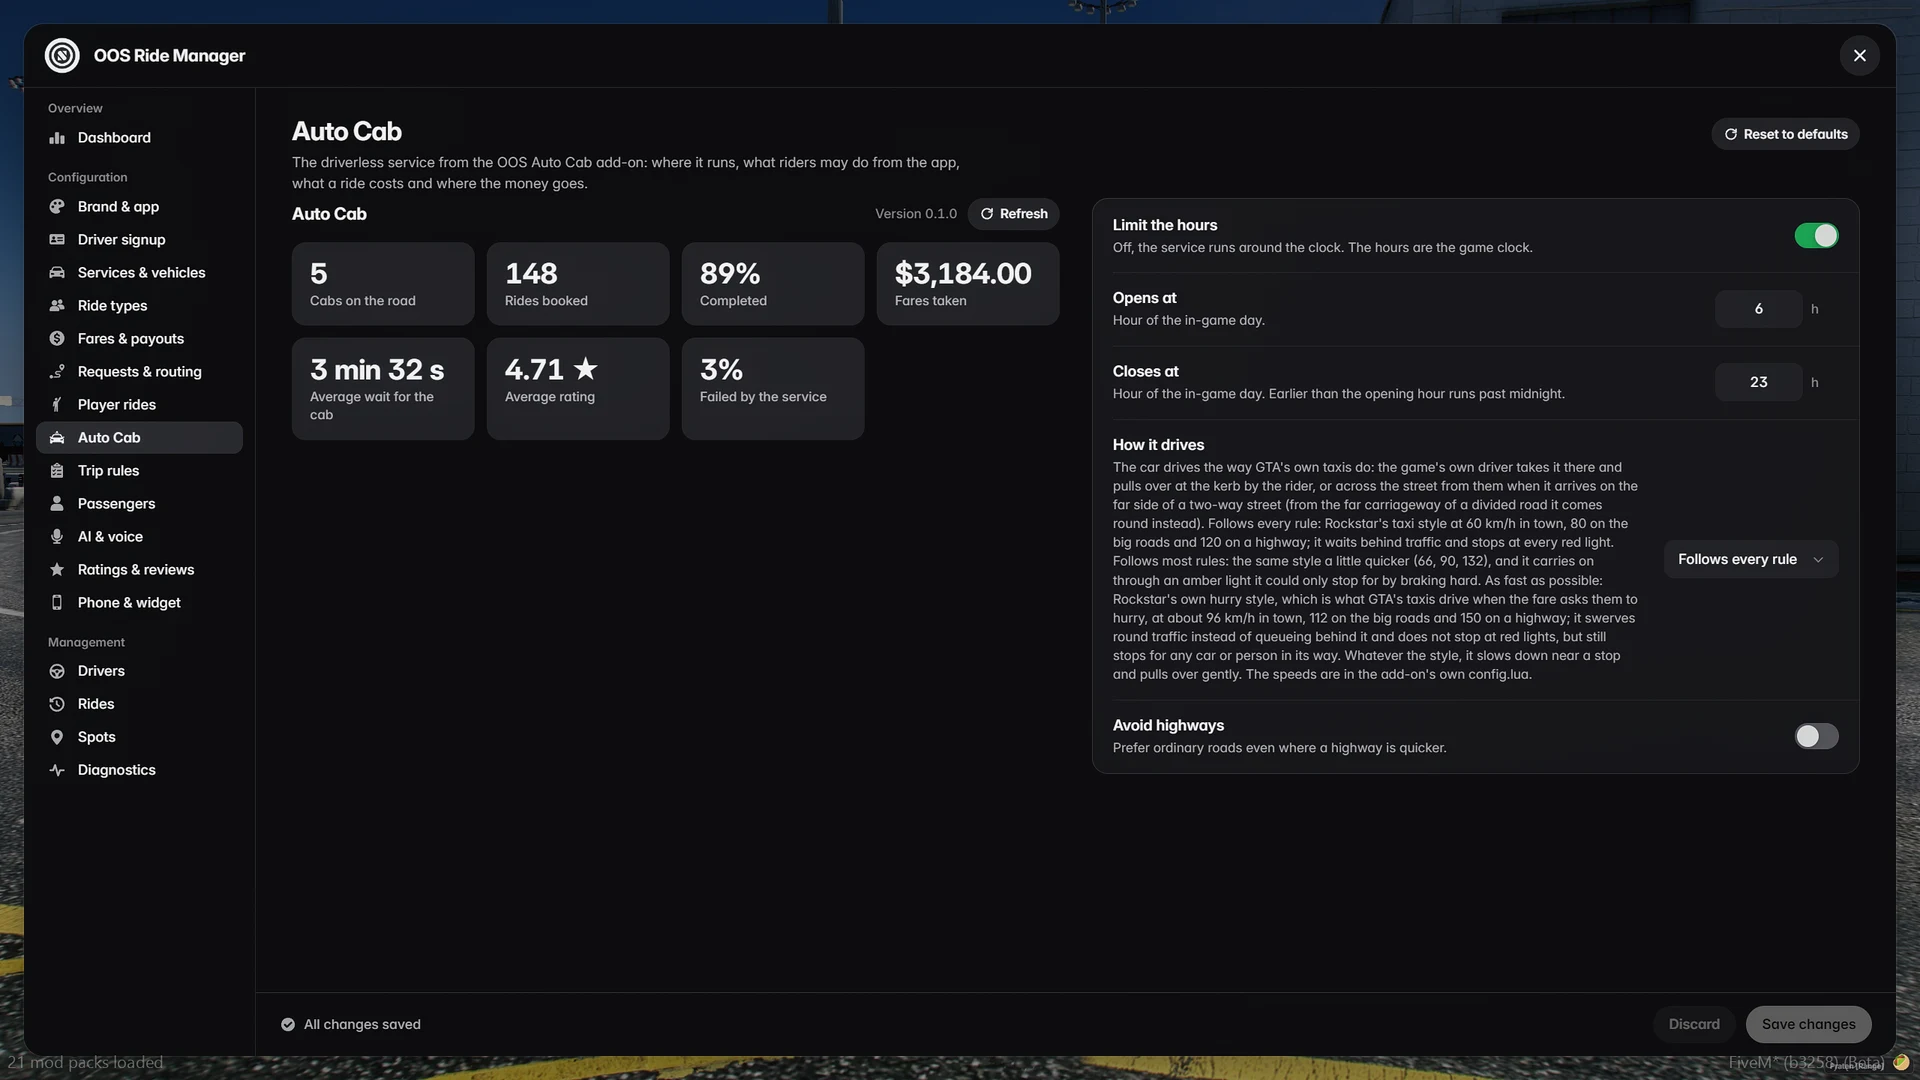Switch to the Trip rules page label
This screenshot has width=1920, height=1080.
pos(109,471)
